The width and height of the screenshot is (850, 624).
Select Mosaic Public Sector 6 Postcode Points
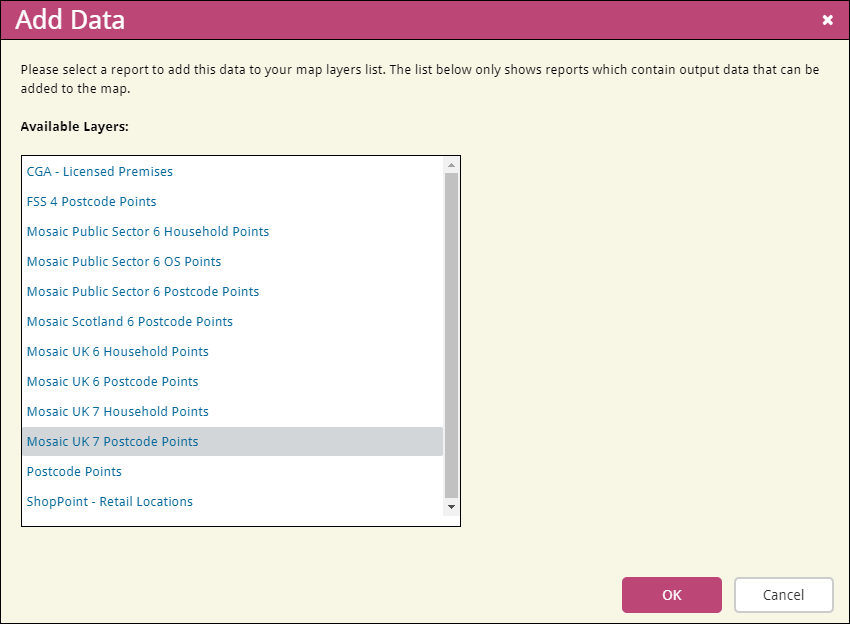point(233,292)
